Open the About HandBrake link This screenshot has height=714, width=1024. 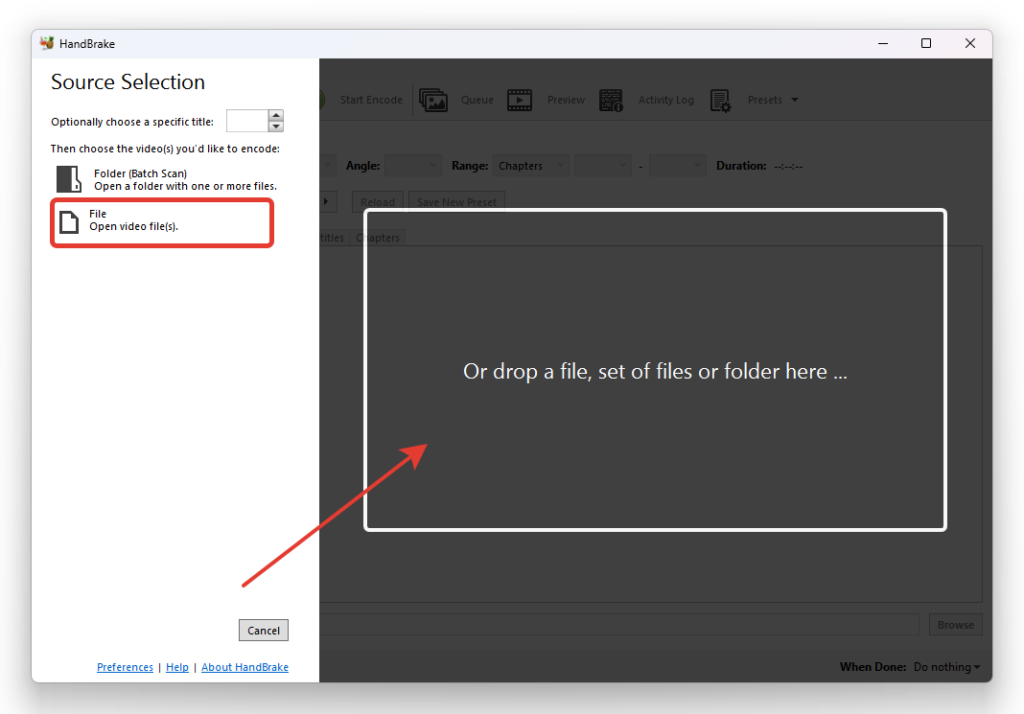(245, 667)
